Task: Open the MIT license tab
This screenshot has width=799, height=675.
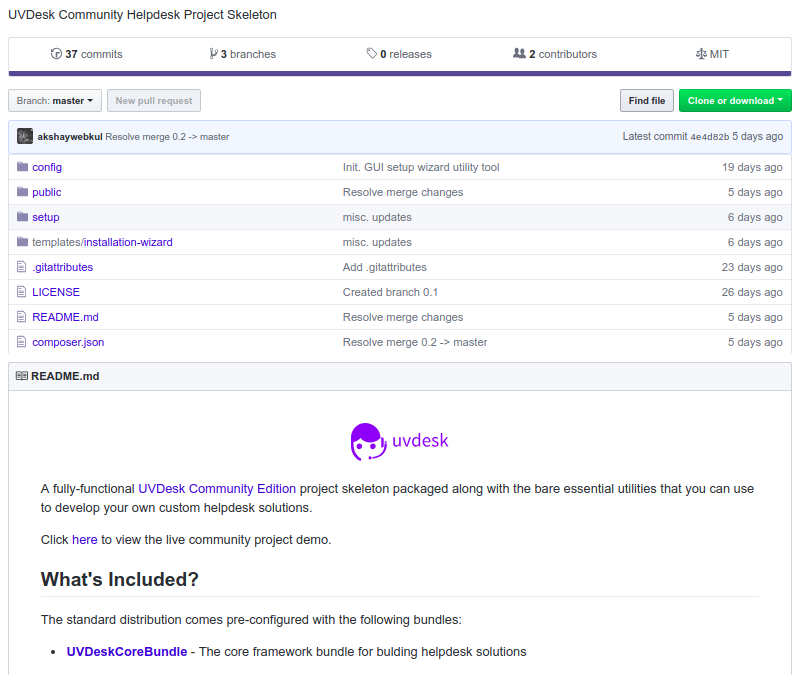Action: pyautogui.click(x=712, y=54)
